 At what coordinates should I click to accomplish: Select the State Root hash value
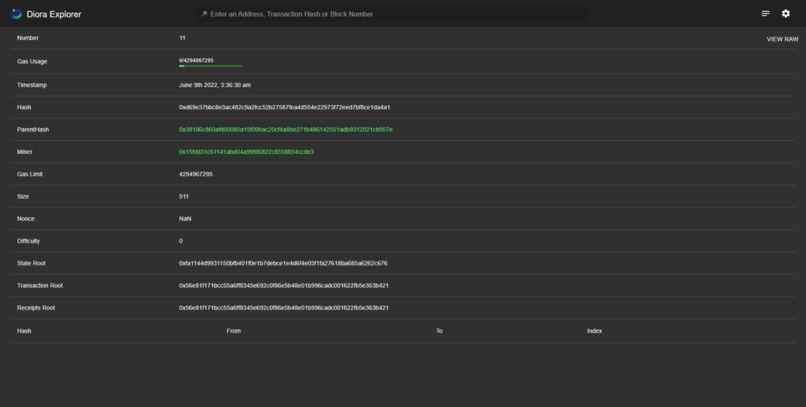[x=283, y=263]
